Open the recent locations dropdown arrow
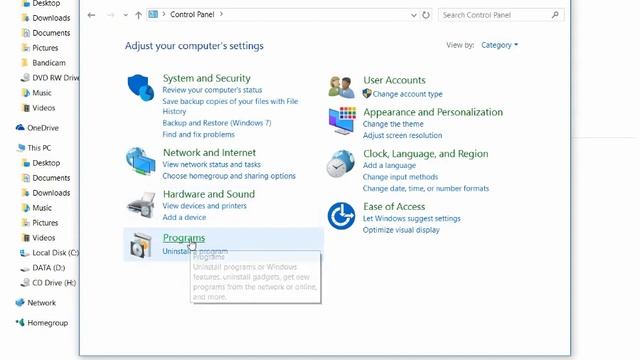 pyautogui.click(x=125, y=15)
